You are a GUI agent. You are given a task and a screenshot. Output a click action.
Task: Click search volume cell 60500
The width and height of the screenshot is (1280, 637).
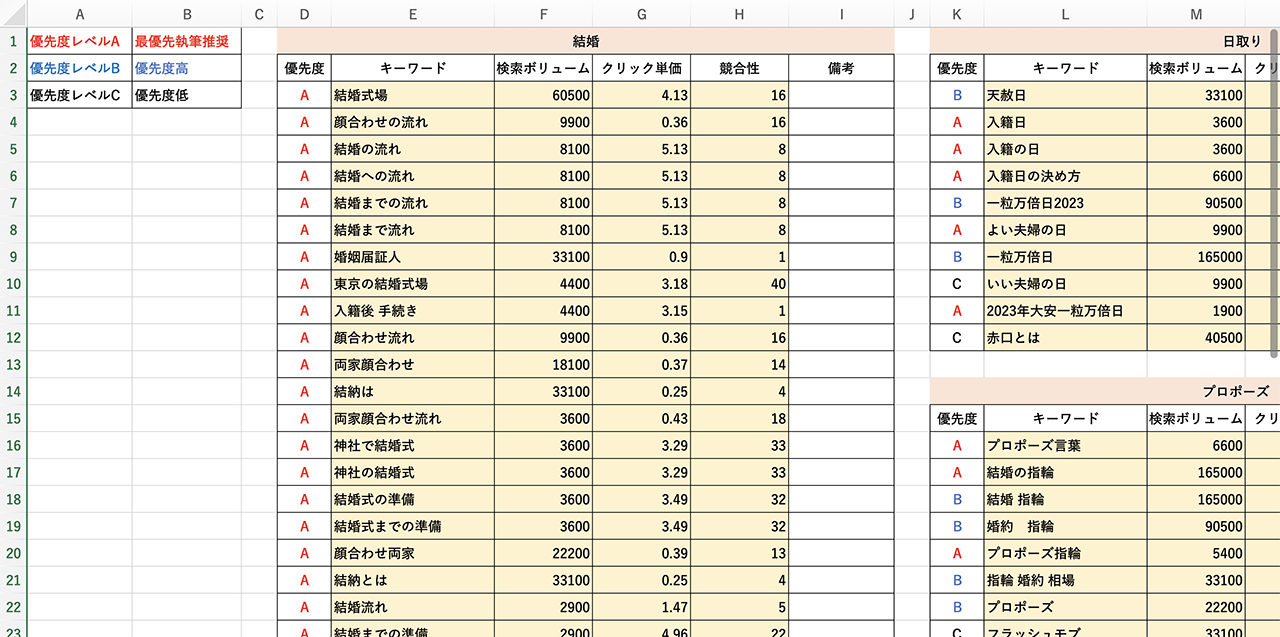[543, 95]
